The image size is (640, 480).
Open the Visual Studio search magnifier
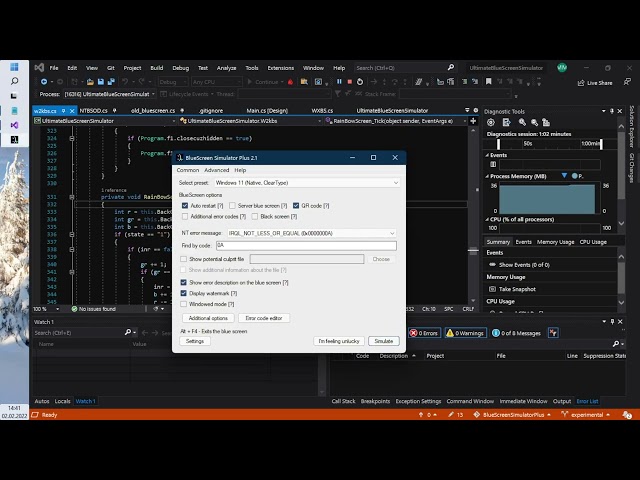click(x=451, y=67)
